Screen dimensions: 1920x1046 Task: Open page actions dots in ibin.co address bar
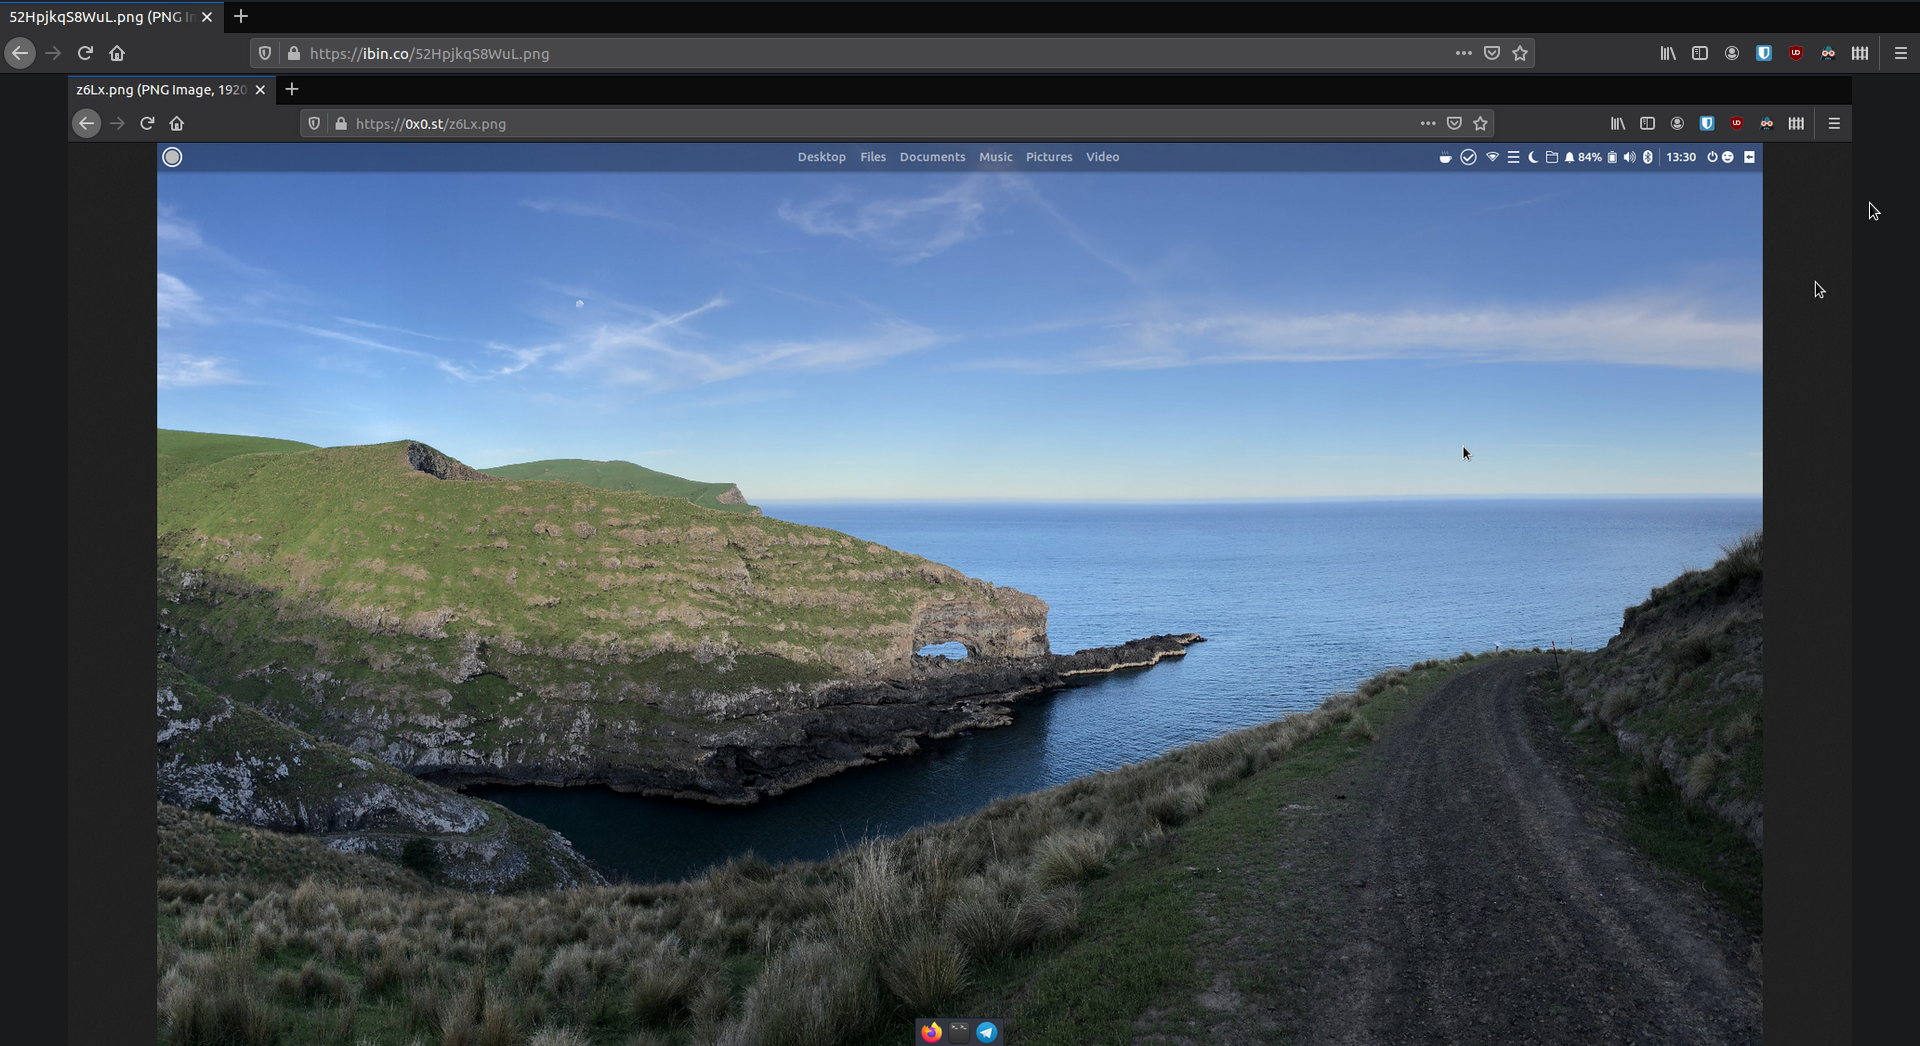[x=1464, y=53]
